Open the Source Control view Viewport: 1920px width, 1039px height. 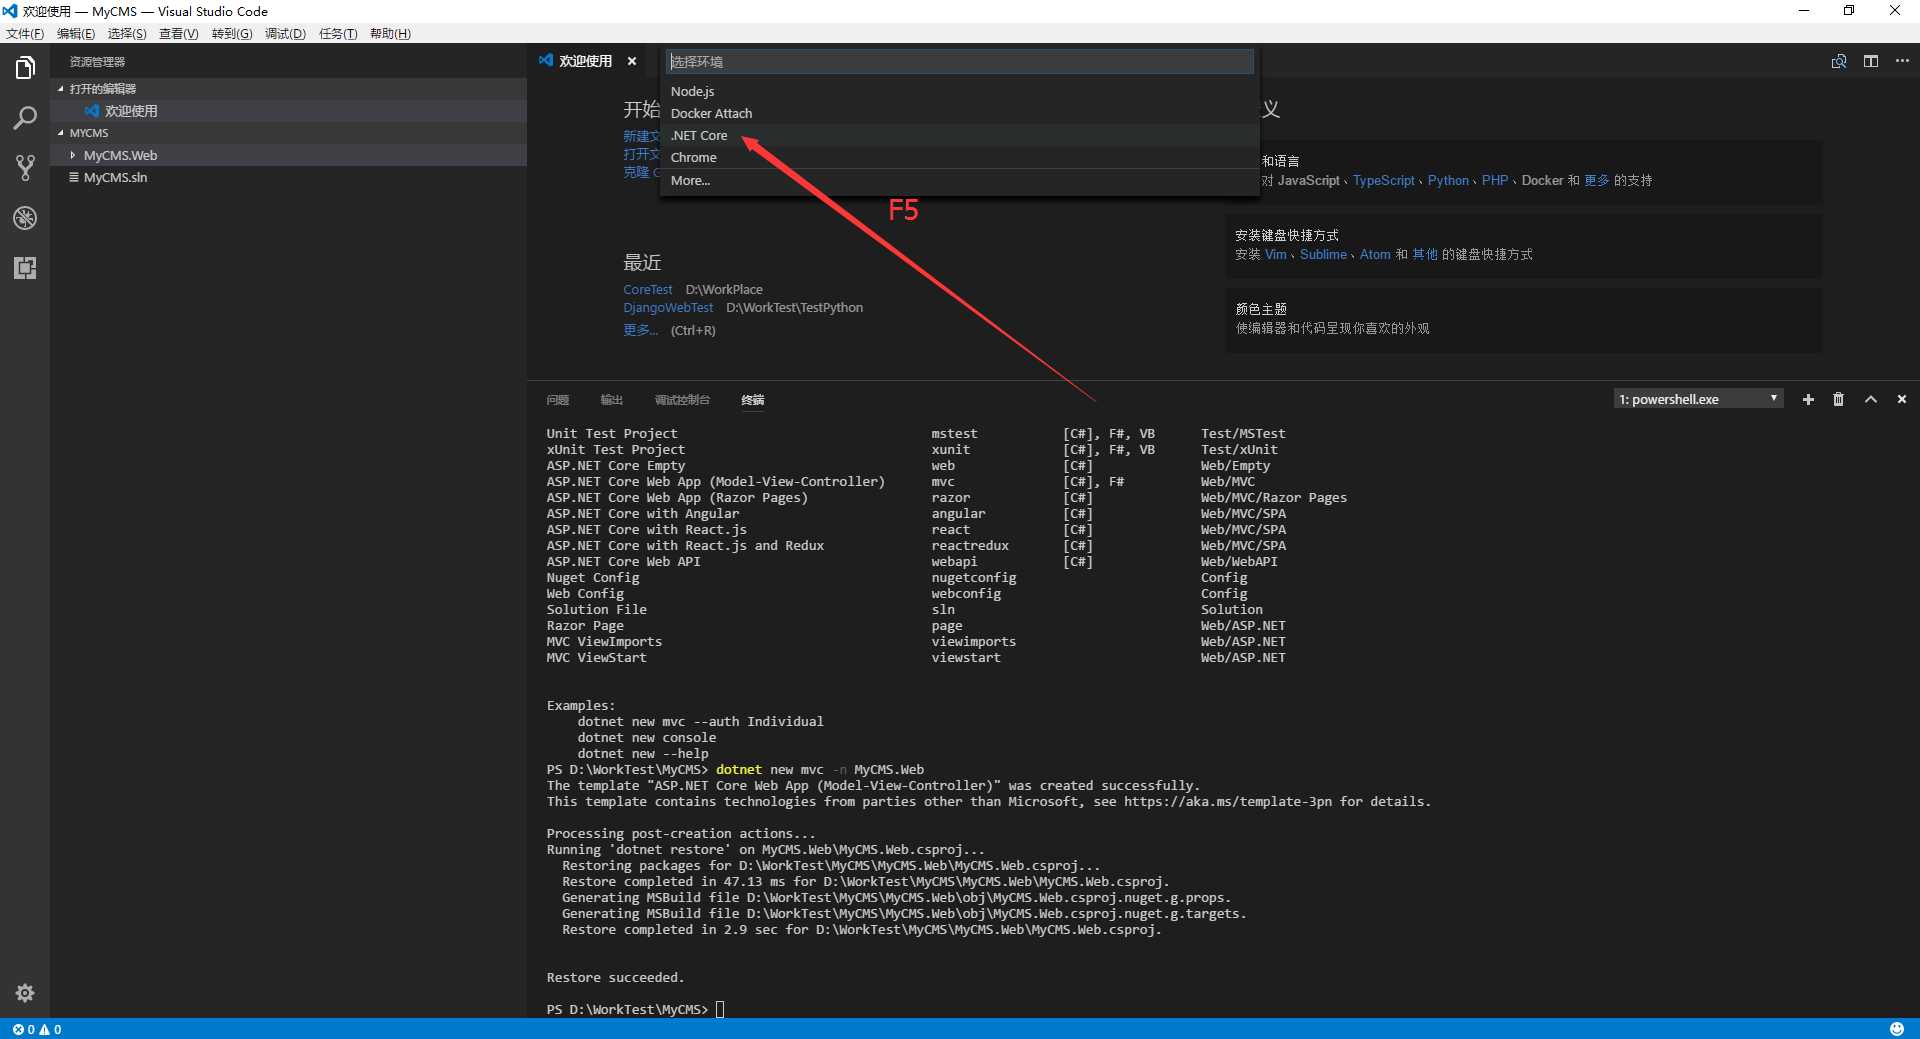pyautogui.click(x=25, y=168)
